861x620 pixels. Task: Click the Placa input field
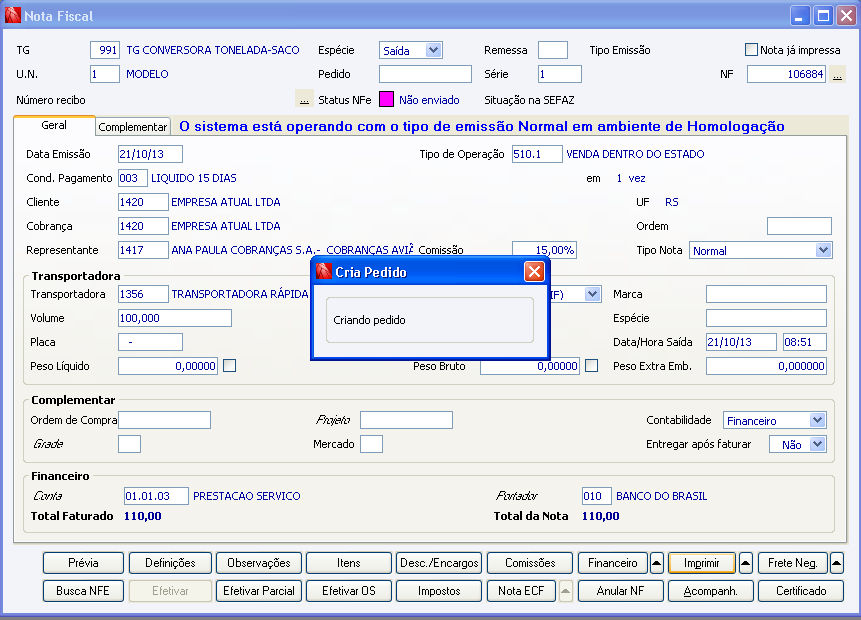coord(150,342)
